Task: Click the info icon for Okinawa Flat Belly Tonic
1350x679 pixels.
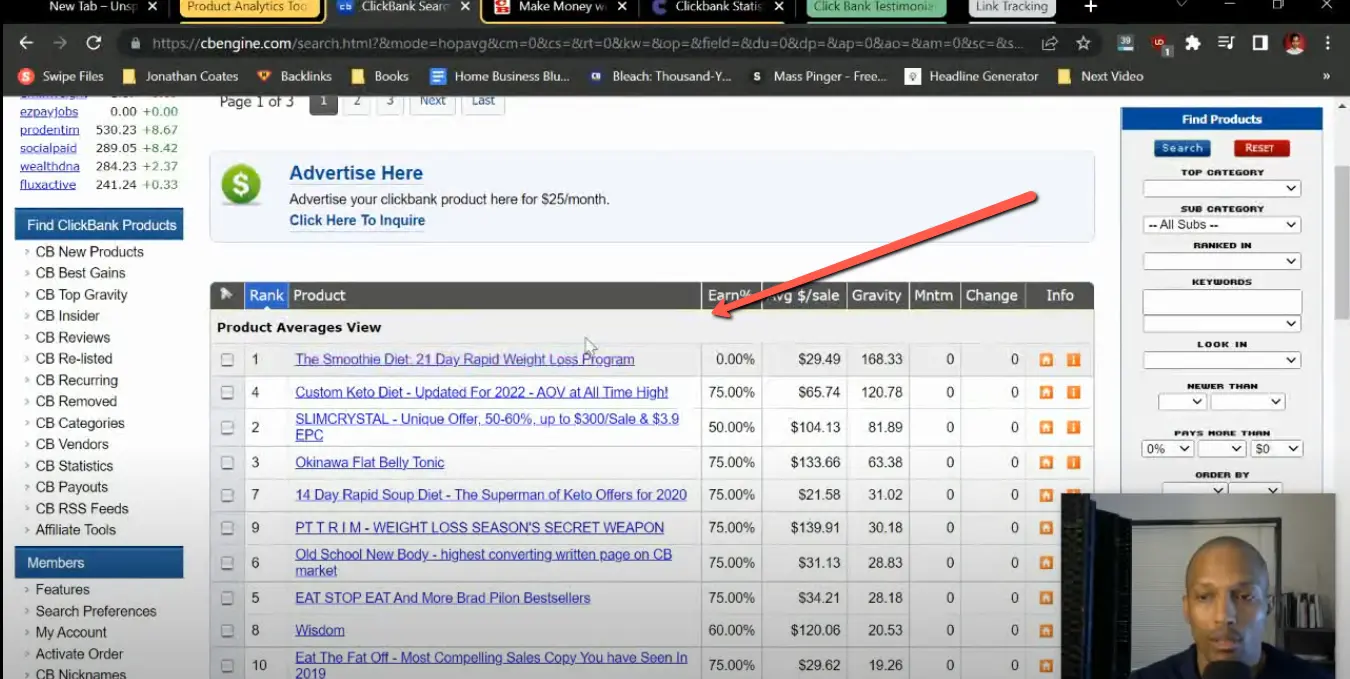Action: [1073, 462]
